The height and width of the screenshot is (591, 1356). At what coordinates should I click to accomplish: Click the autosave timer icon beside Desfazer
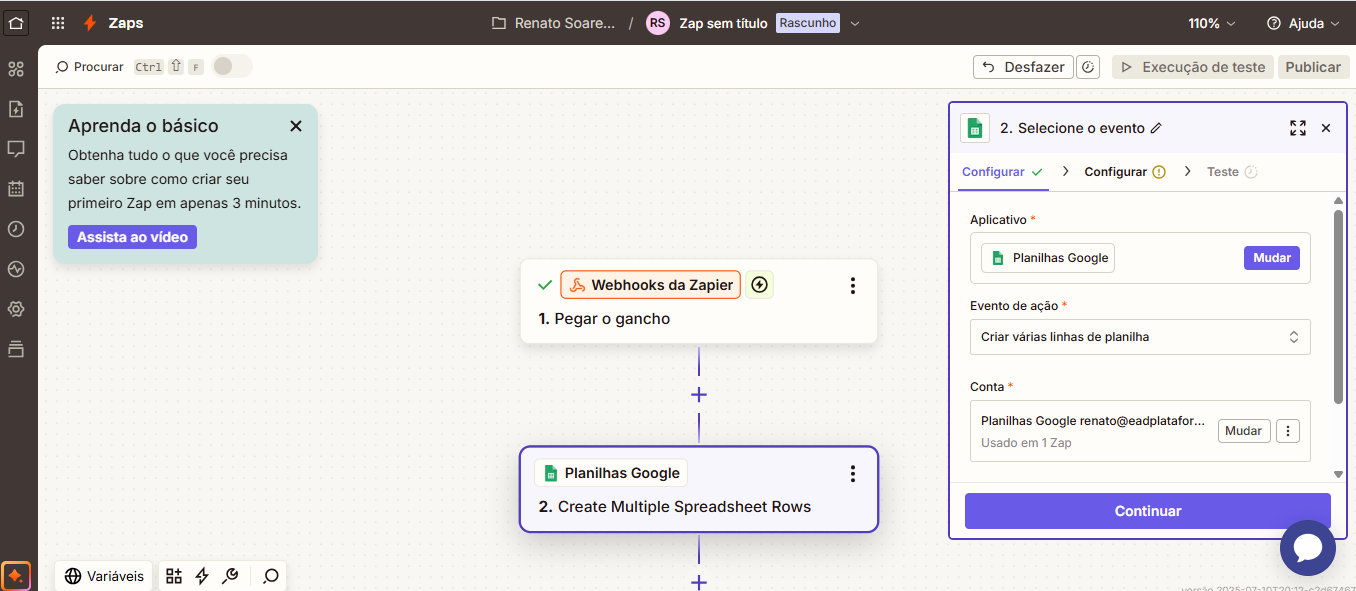pos(1089,67)
